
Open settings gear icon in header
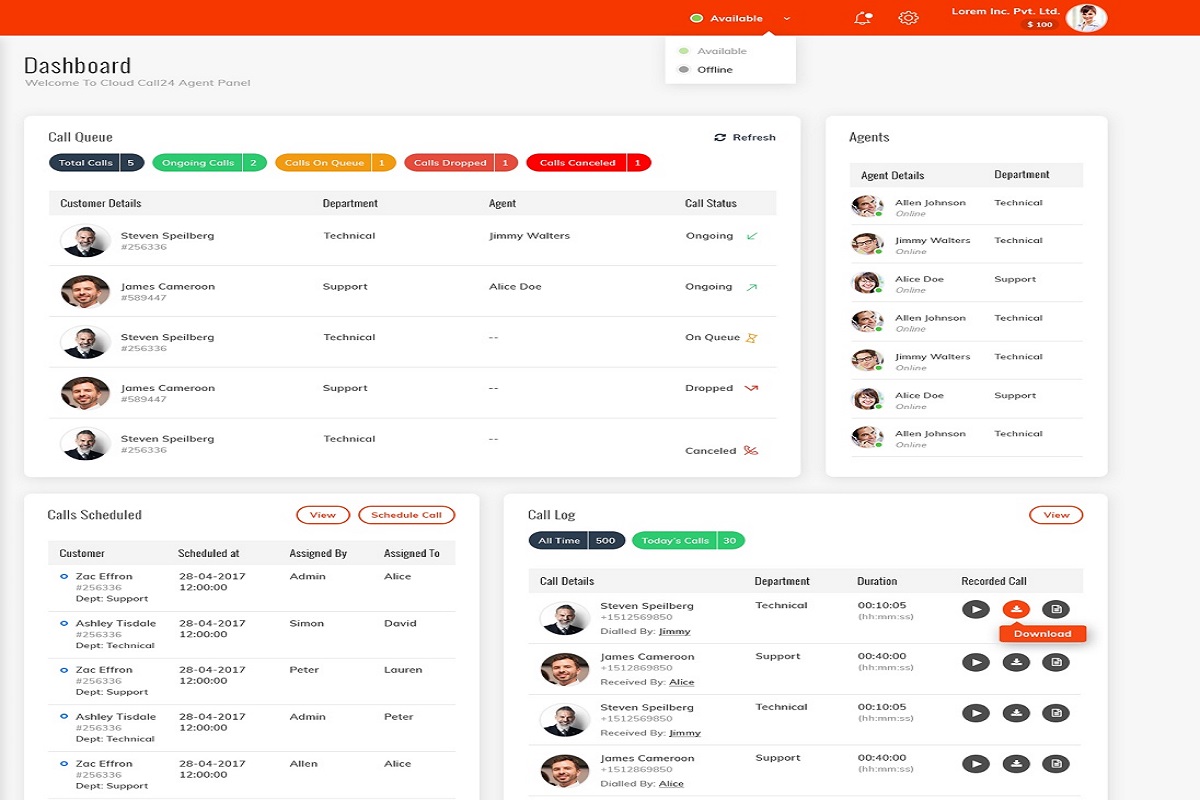click(908, 18)
